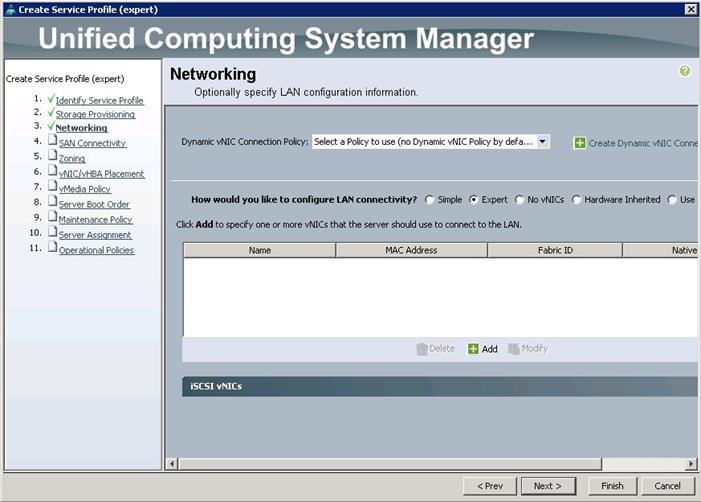Select the Expert LAN connectivity option
Screen dimensions: 701x502
point(473,200)
